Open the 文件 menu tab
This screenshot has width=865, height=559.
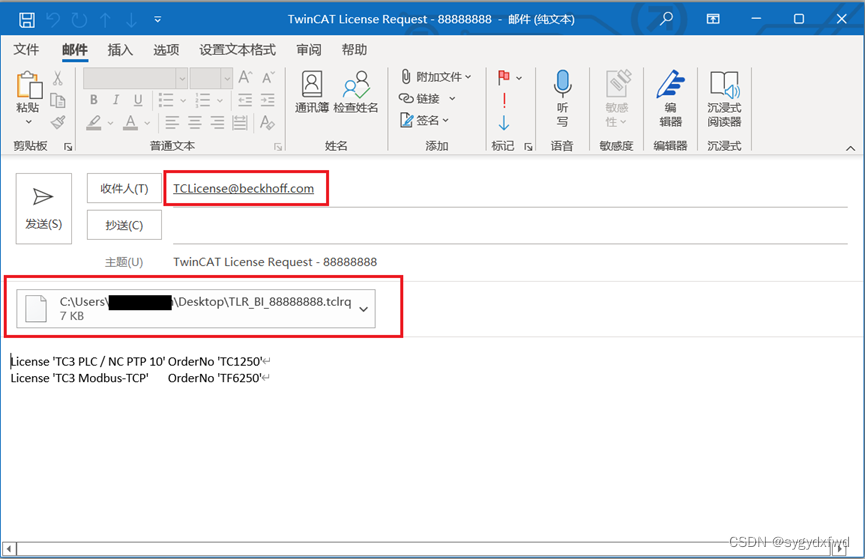click(x=26, y=50)
